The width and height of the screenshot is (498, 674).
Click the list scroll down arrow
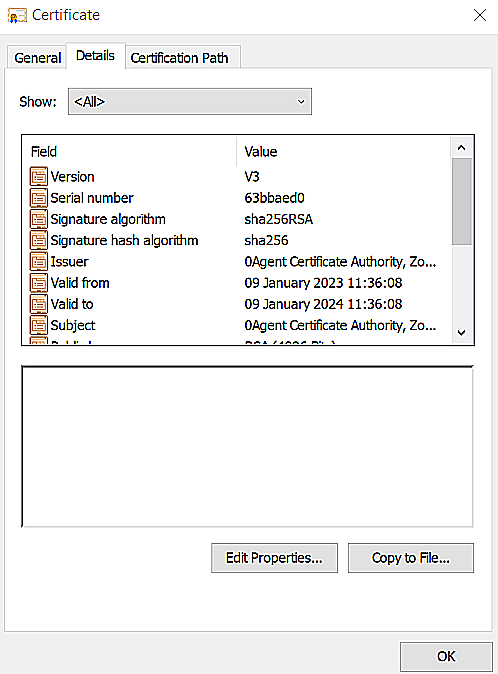click(x=461, y=333)
